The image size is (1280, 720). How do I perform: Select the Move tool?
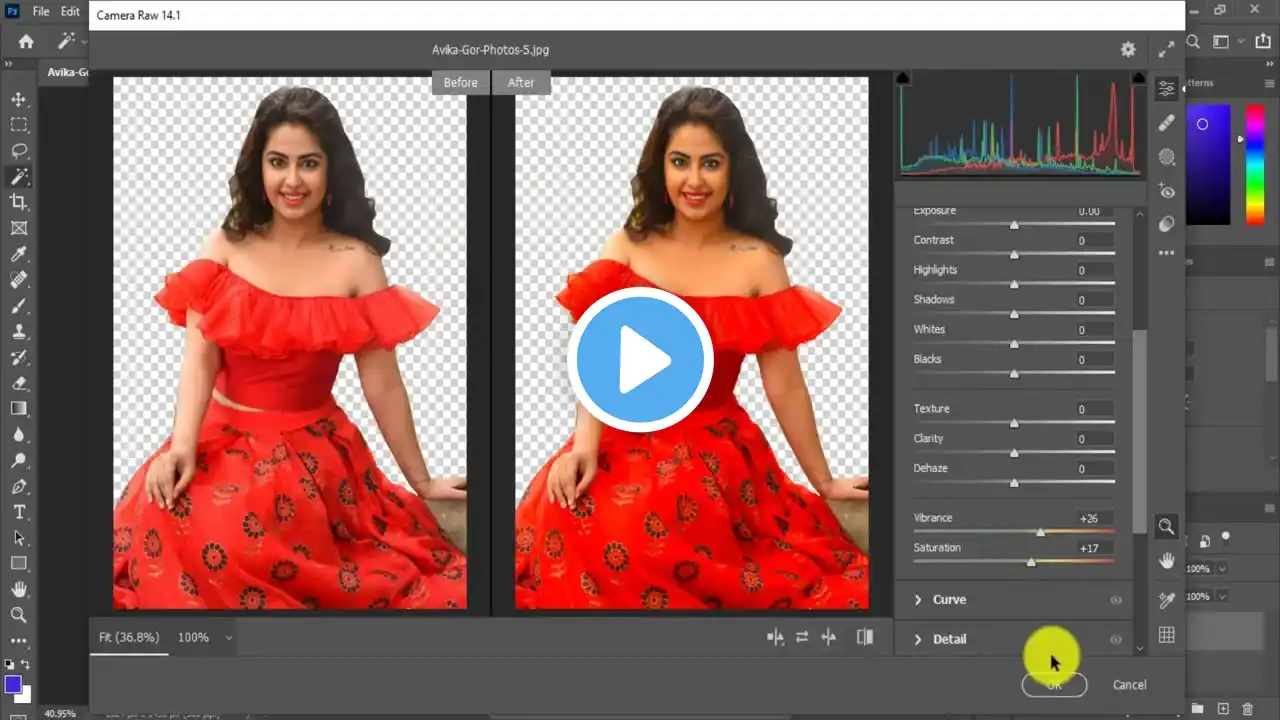pyautogui.click(x=19, y=99)
